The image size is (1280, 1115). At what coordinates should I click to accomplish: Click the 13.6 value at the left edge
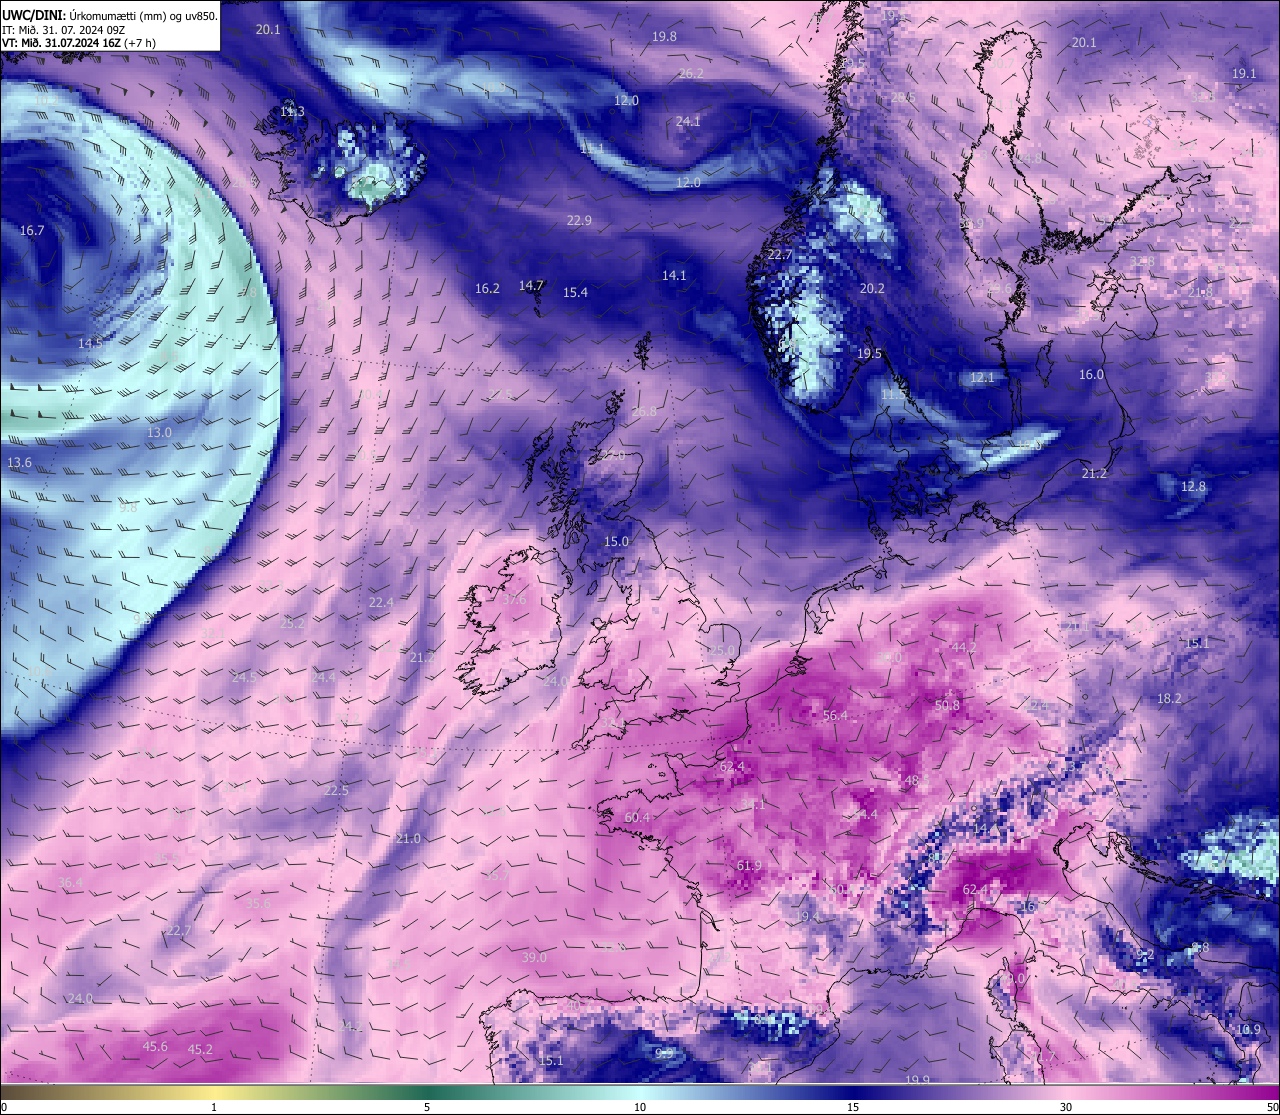(19, 463)
